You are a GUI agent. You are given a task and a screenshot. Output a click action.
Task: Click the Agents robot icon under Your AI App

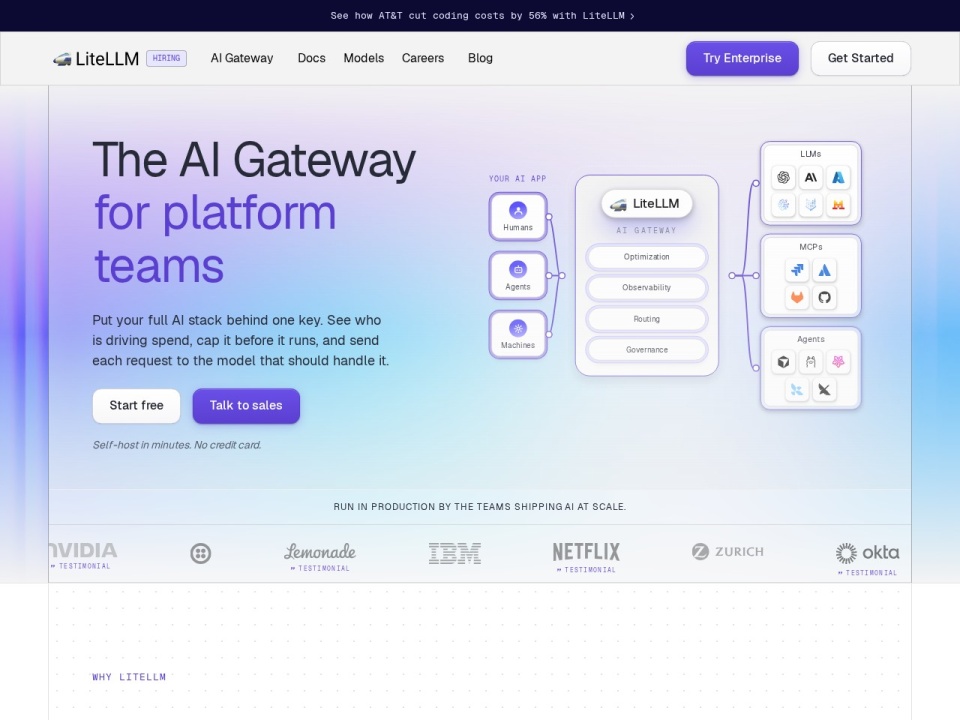coord(518,269)
